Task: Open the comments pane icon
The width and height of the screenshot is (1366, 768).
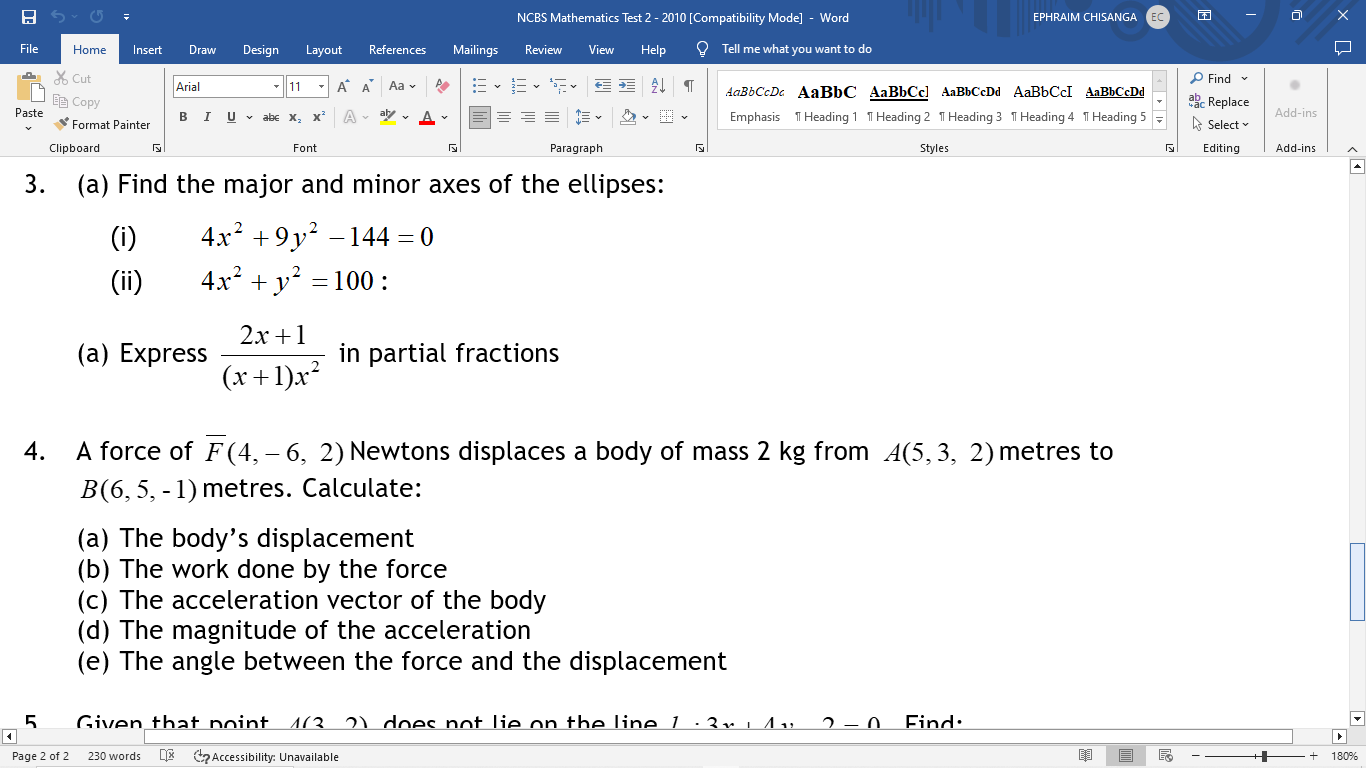Action: [1343, 49]
